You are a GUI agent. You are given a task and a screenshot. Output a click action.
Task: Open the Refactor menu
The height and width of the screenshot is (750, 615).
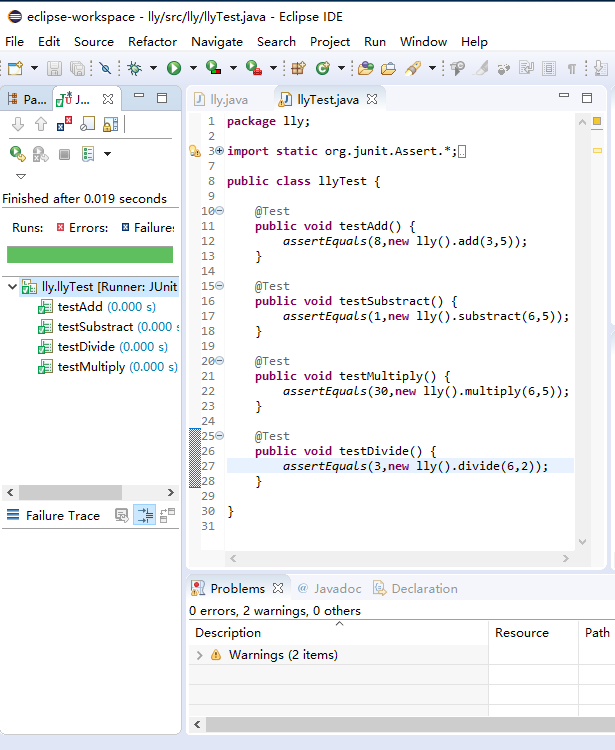(x=152, y=42)
